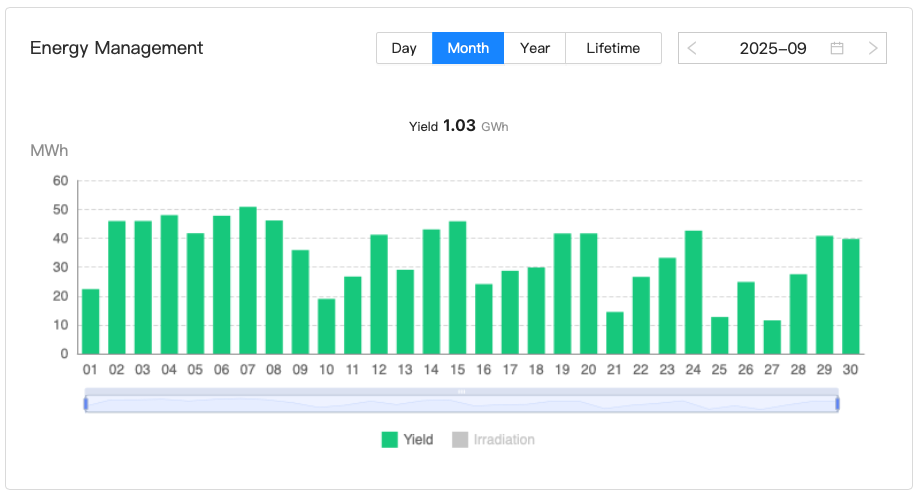Toggle the green Yield legend swatch
The image size is (920, 497).
(x=390, y=439)
